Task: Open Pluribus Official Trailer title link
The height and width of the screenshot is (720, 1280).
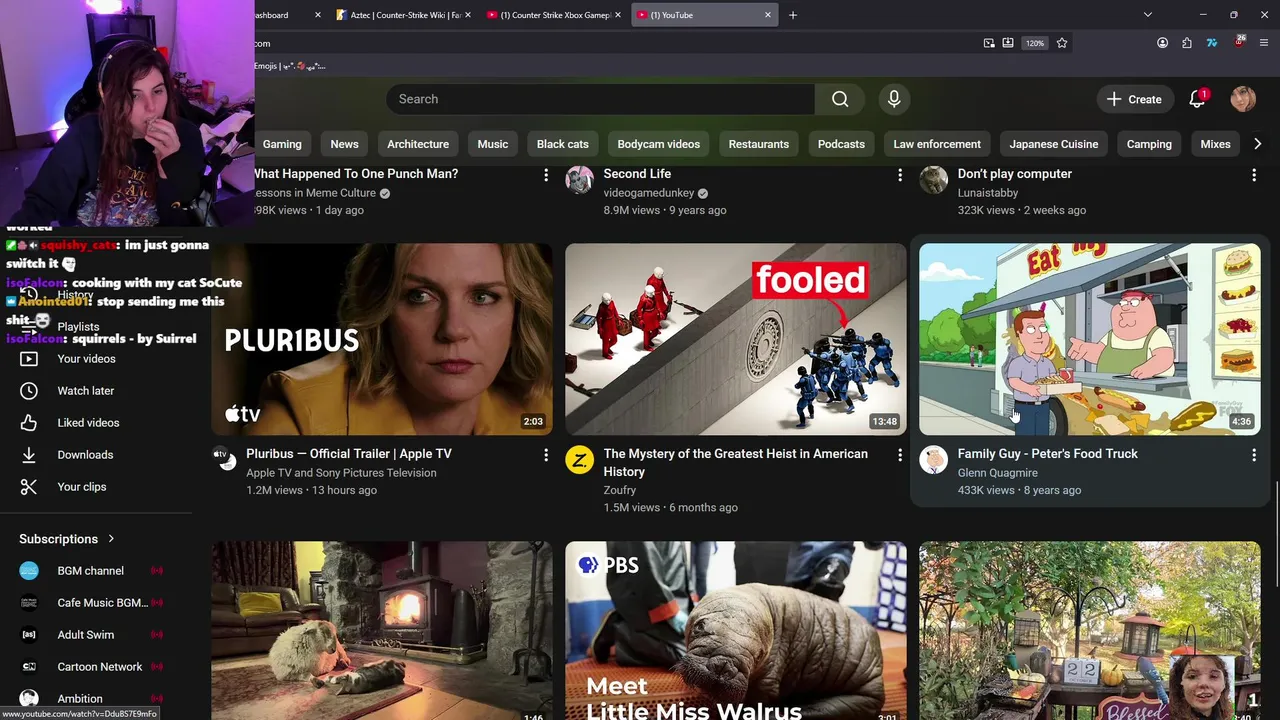Action: (x=349, y=454)
